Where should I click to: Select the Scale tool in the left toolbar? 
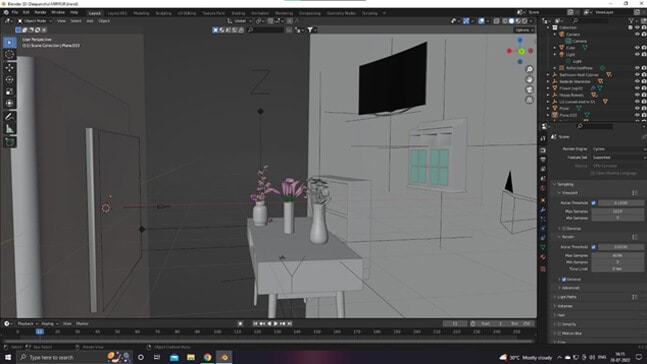(x=9, y=92)
